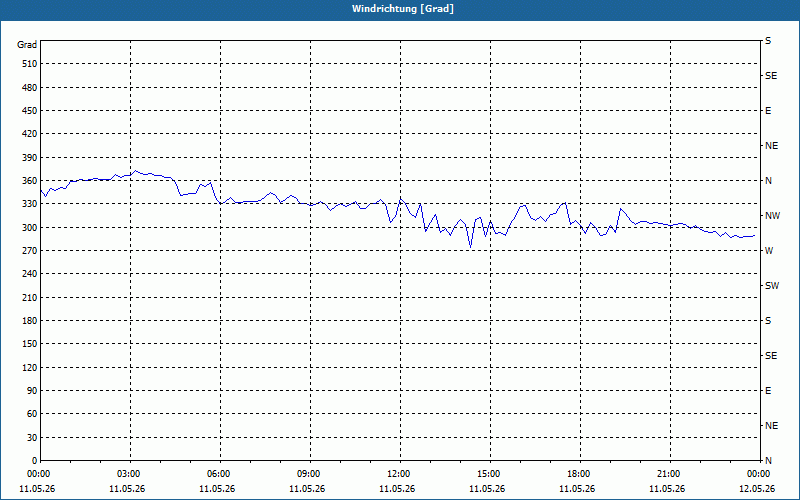Pick the 30 y-axis value

[32, 438]
